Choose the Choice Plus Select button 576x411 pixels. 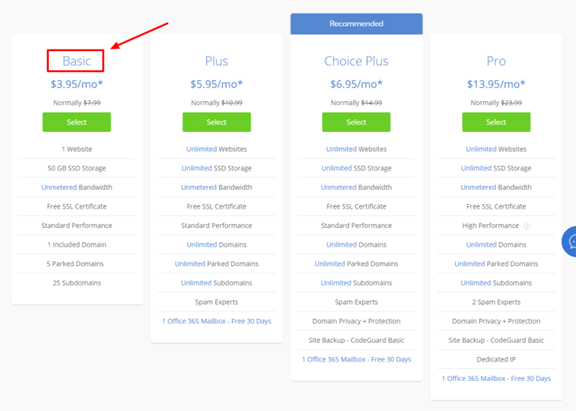[356, 122]
